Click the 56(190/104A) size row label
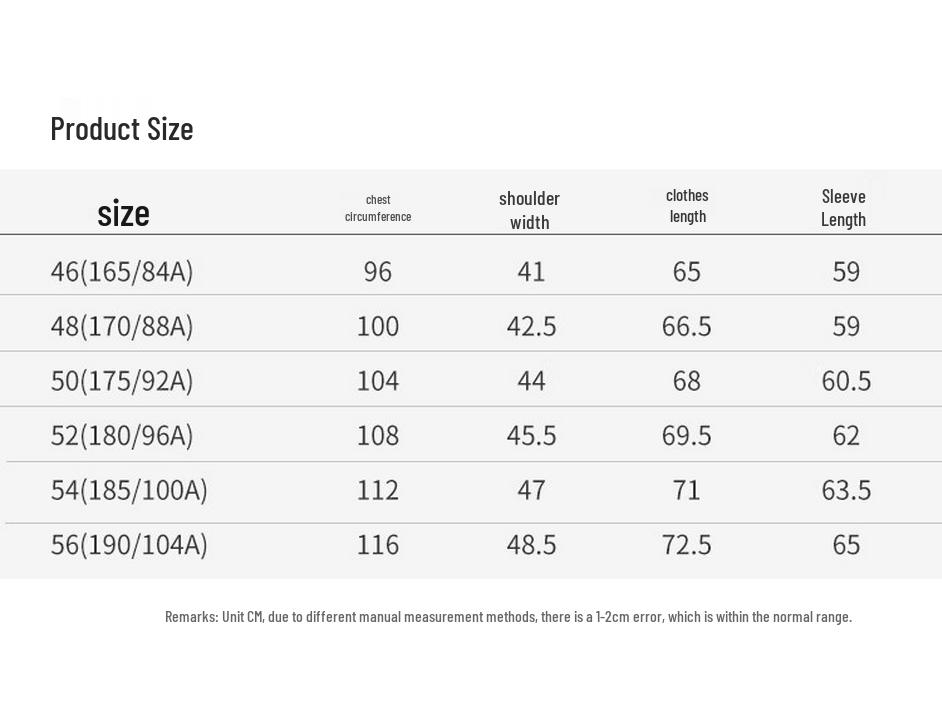942x707 pixels. pos(129,545)
